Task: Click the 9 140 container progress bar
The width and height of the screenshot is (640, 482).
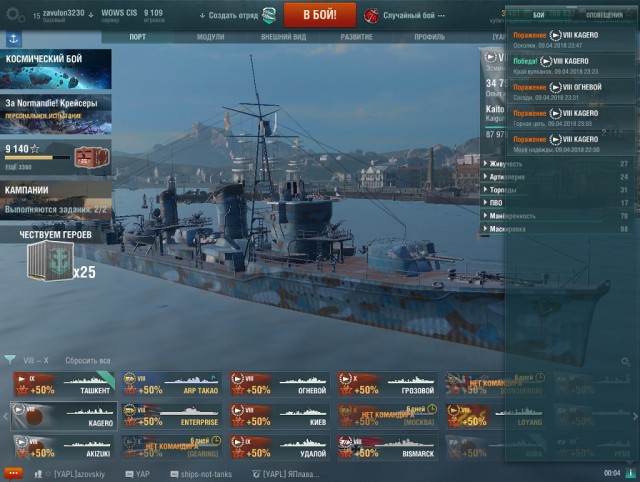Action: click(x=37, y=158)
